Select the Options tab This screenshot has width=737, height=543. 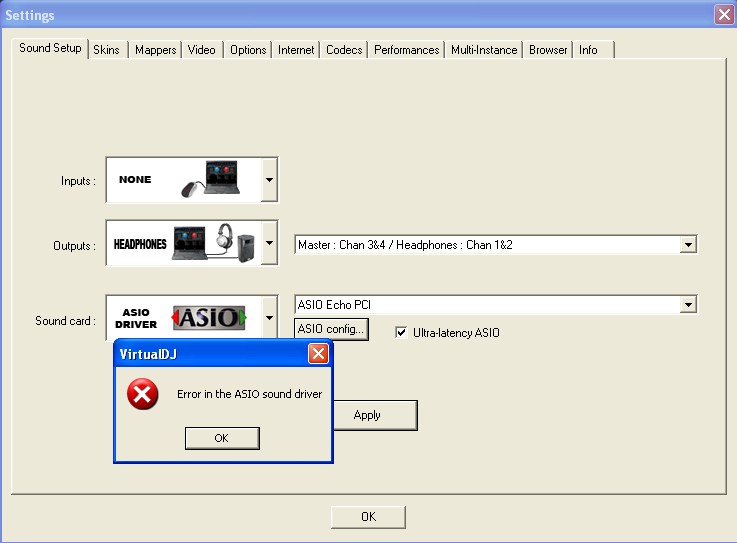pyautogui.click(x=248, y=50)
